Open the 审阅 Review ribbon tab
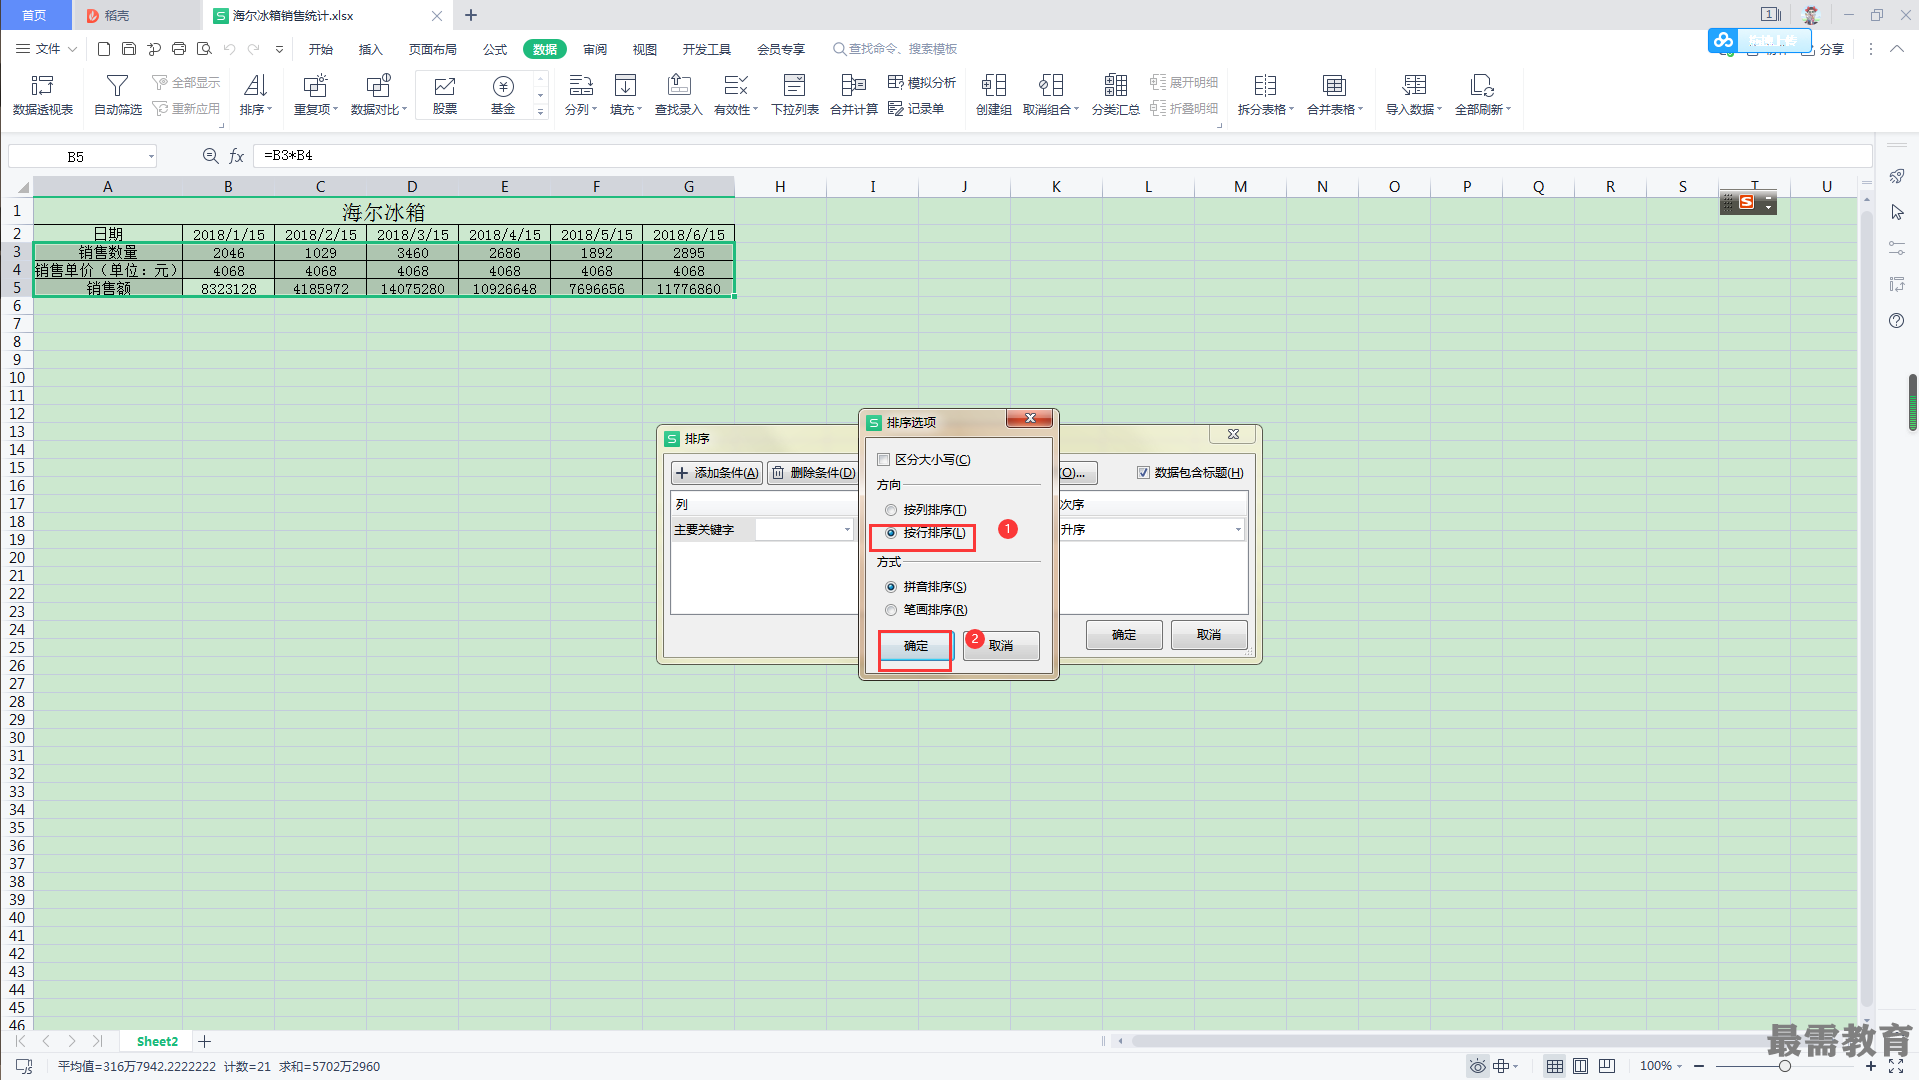The image size is (1919, 1080). [595, 49]
